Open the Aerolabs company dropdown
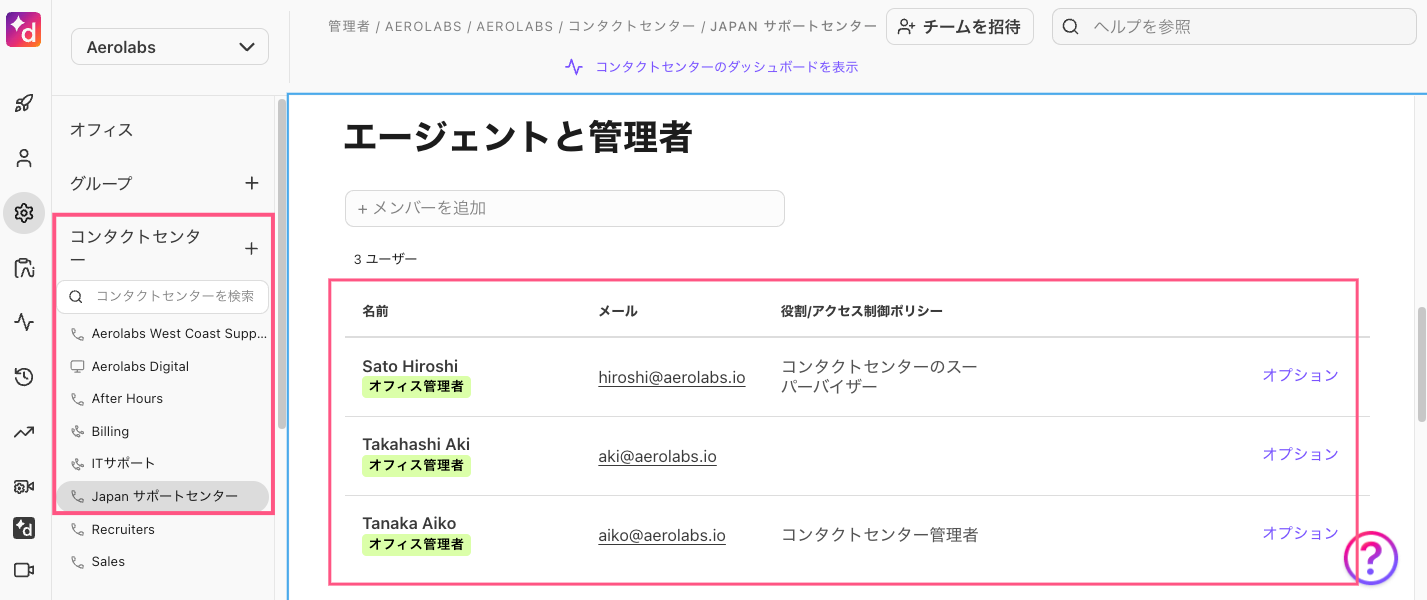 point(170,47)
